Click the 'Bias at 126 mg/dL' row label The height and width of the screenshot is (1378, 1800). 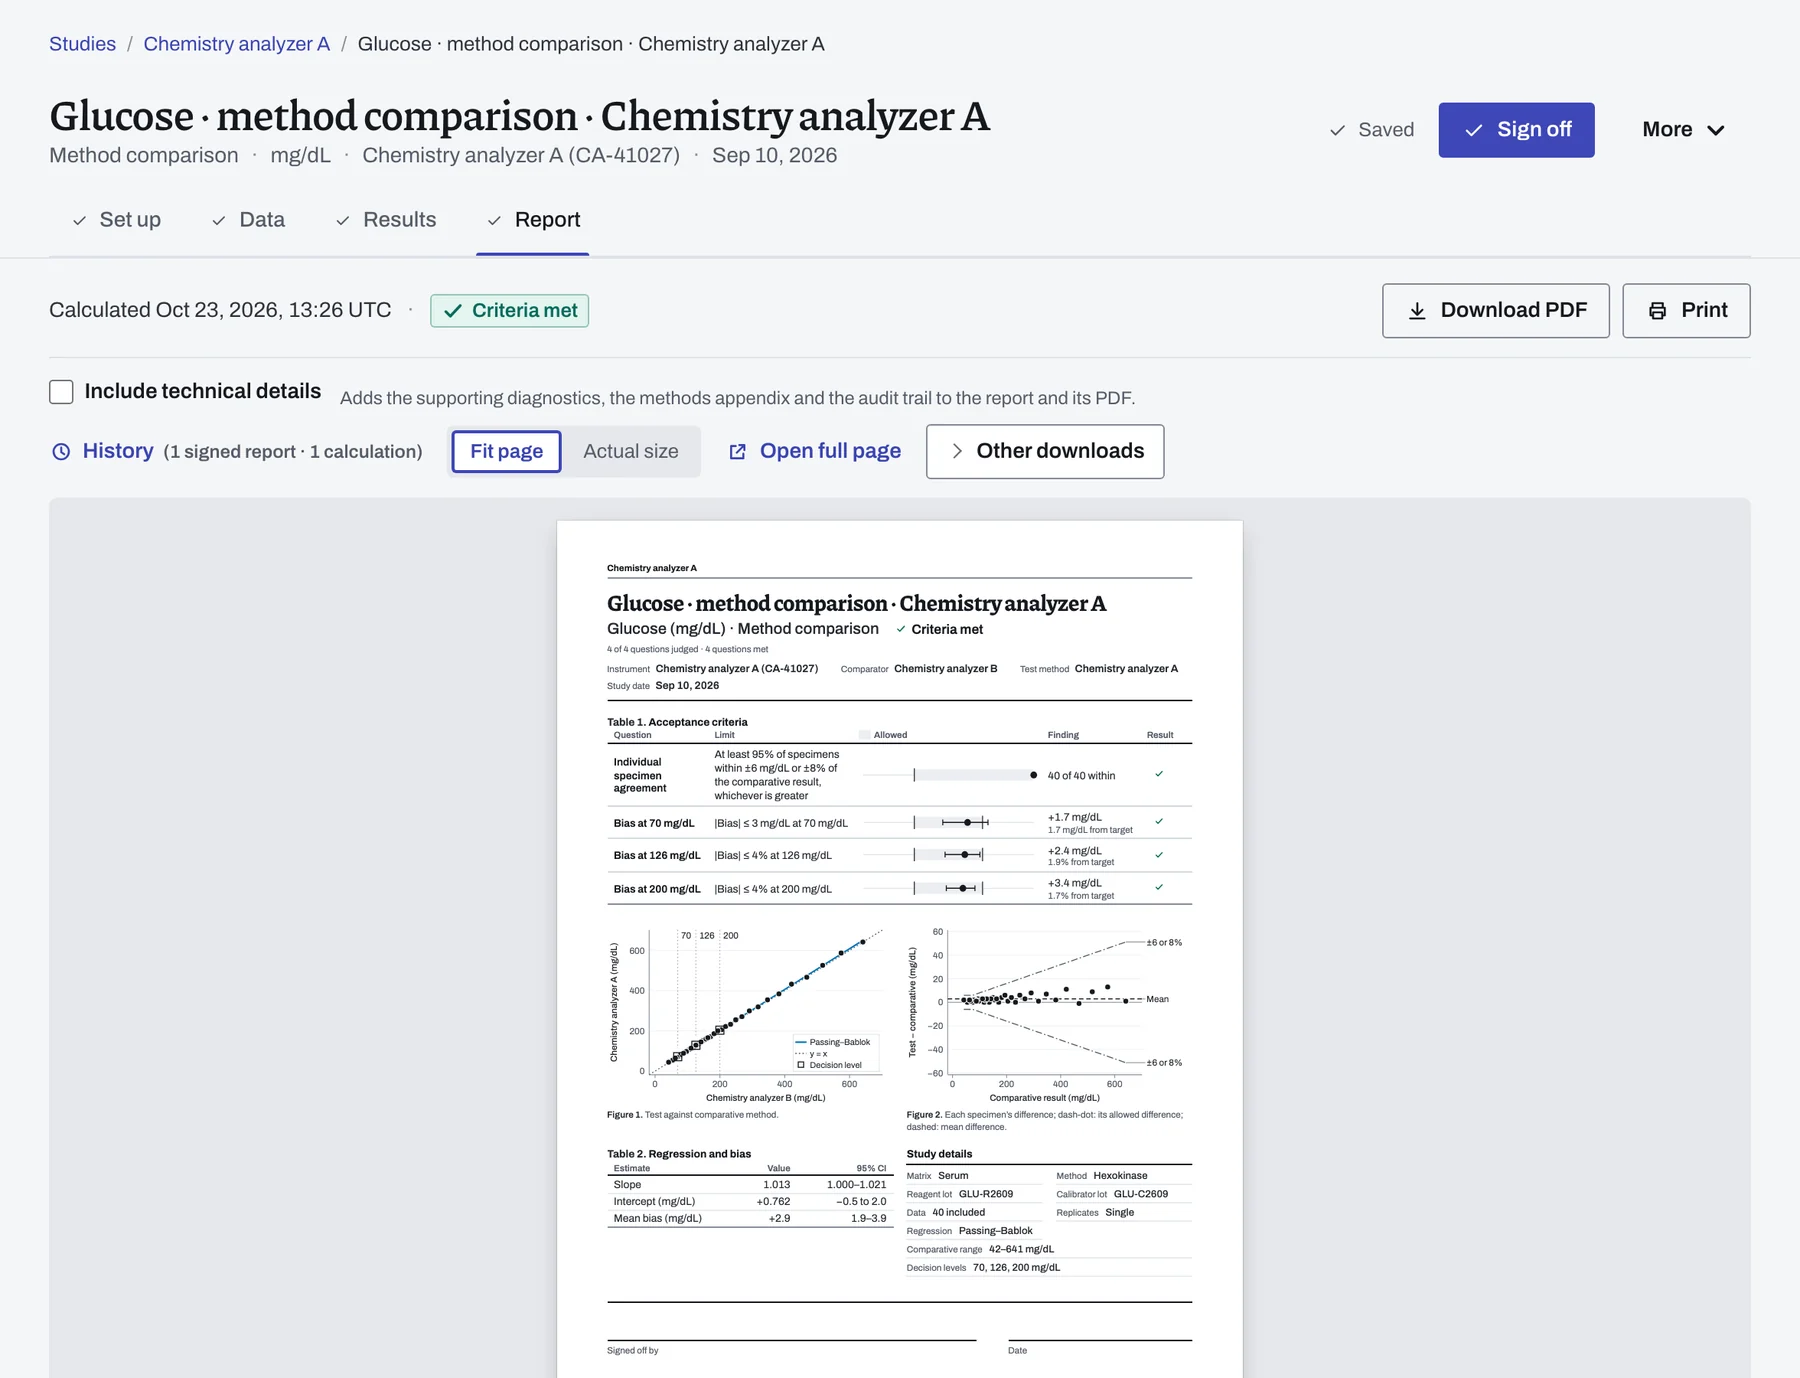[657, 856]
